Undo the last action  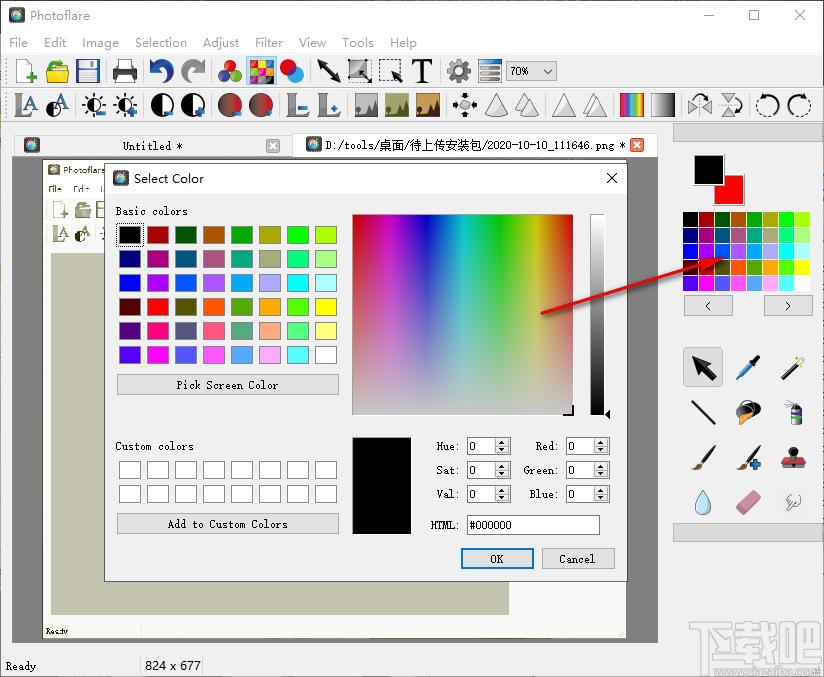pyautogui.click(x=161, y=71)
